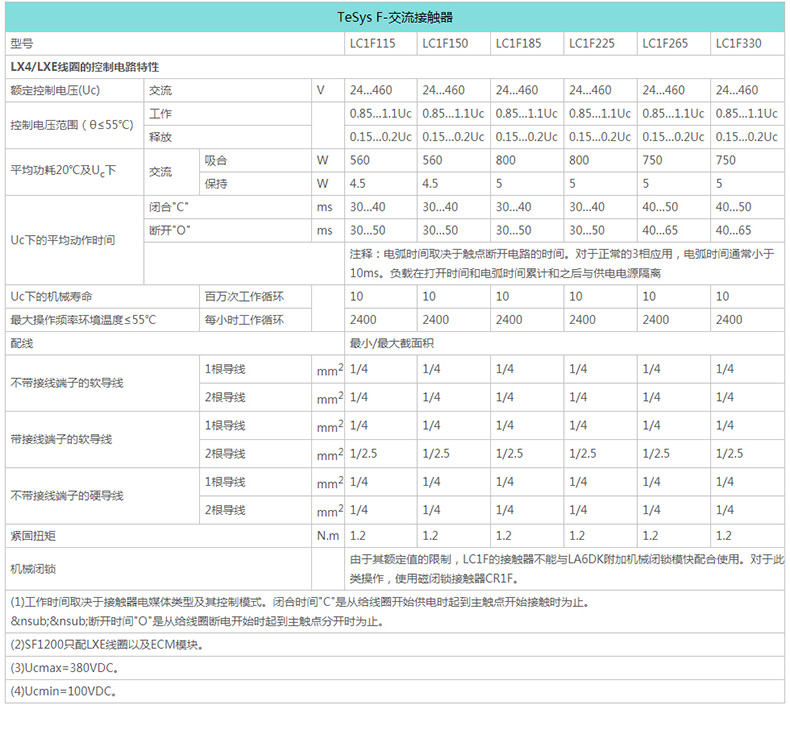The image size is (790, 730).
Task: Click the LC1F330 model header
Action: [x=738, y=43]
